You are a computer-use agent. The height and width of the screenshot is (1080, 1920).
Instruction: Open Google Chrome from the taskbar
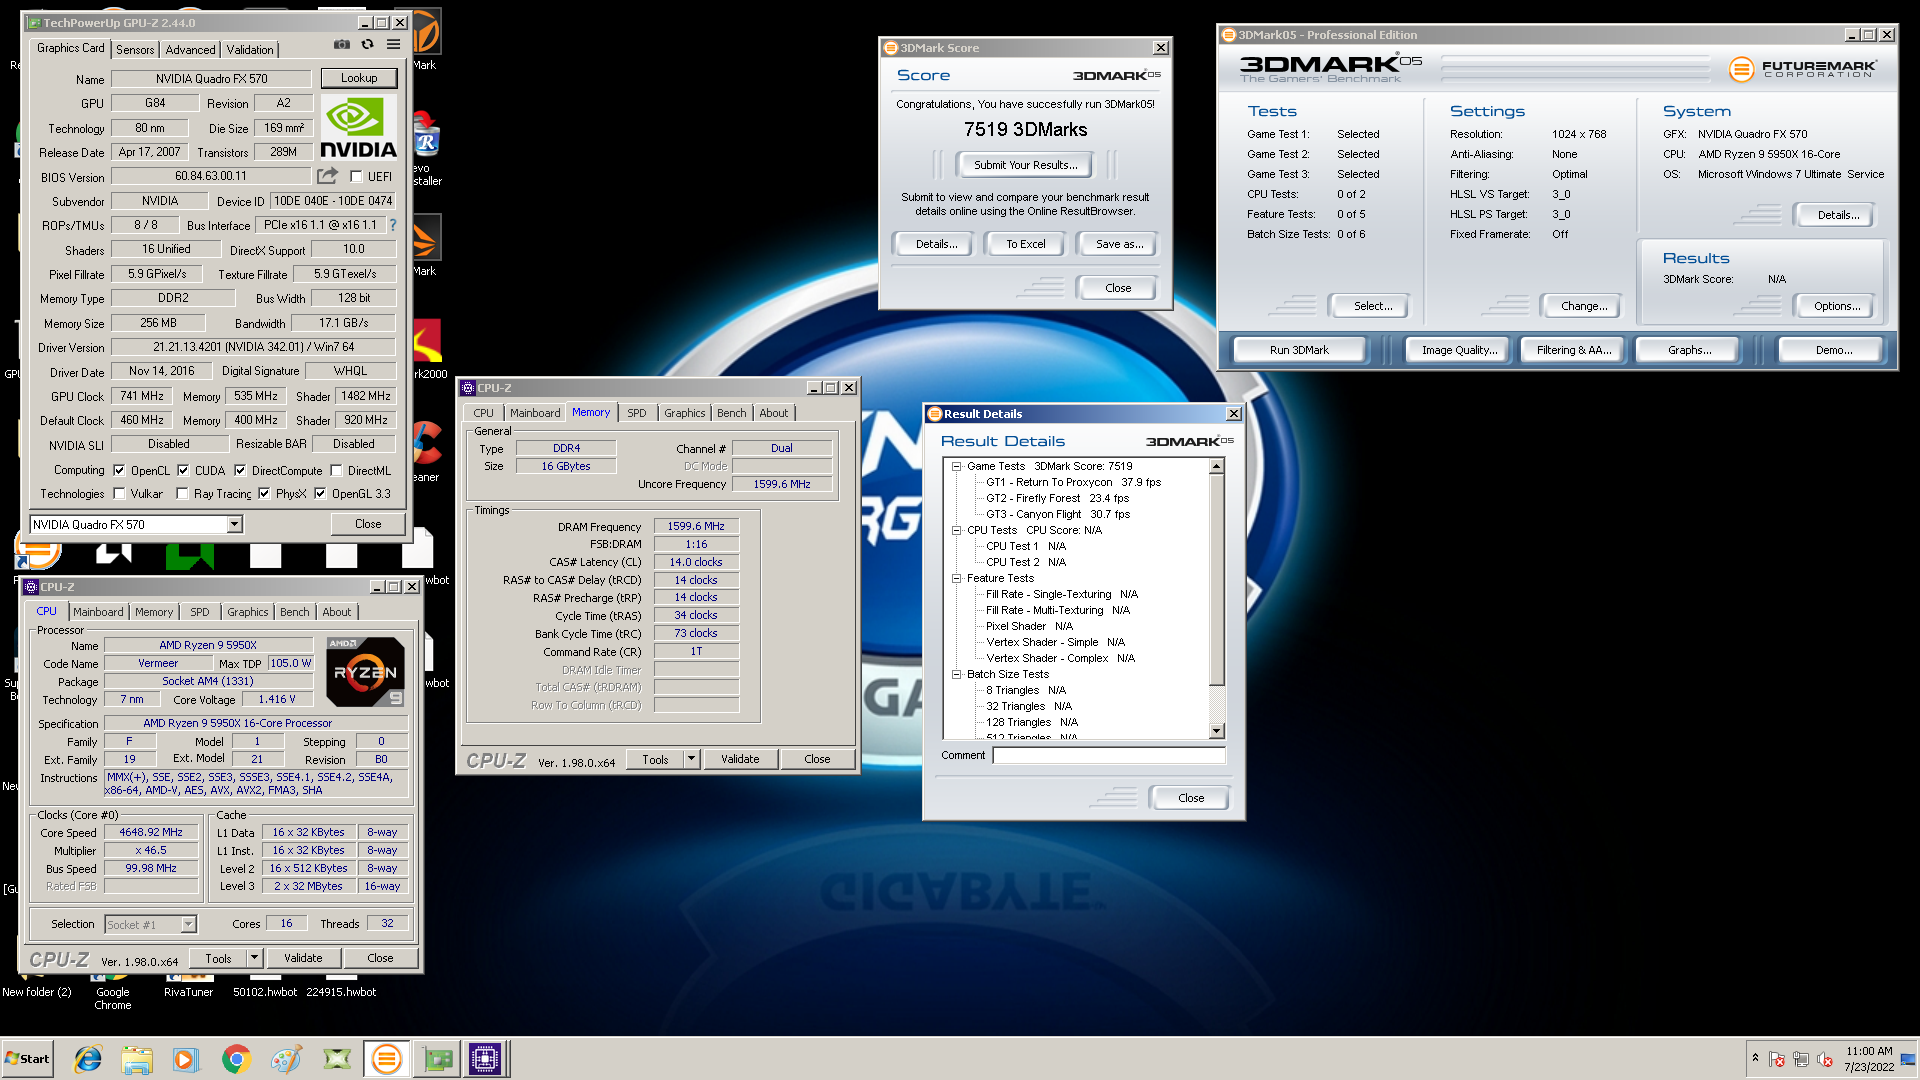coord(236,1059)
